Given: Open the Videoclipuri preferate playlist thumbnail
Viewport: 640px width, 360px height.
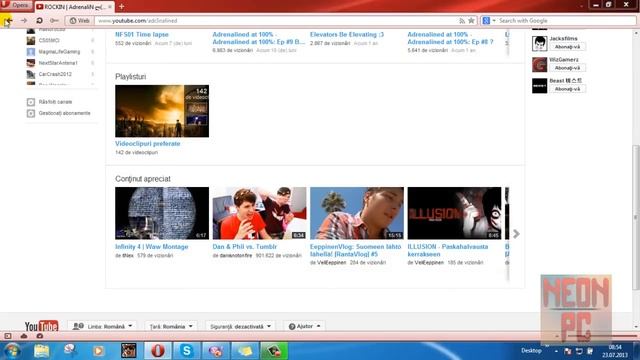Looking at the screenshot, I should (x=162, y=111).
